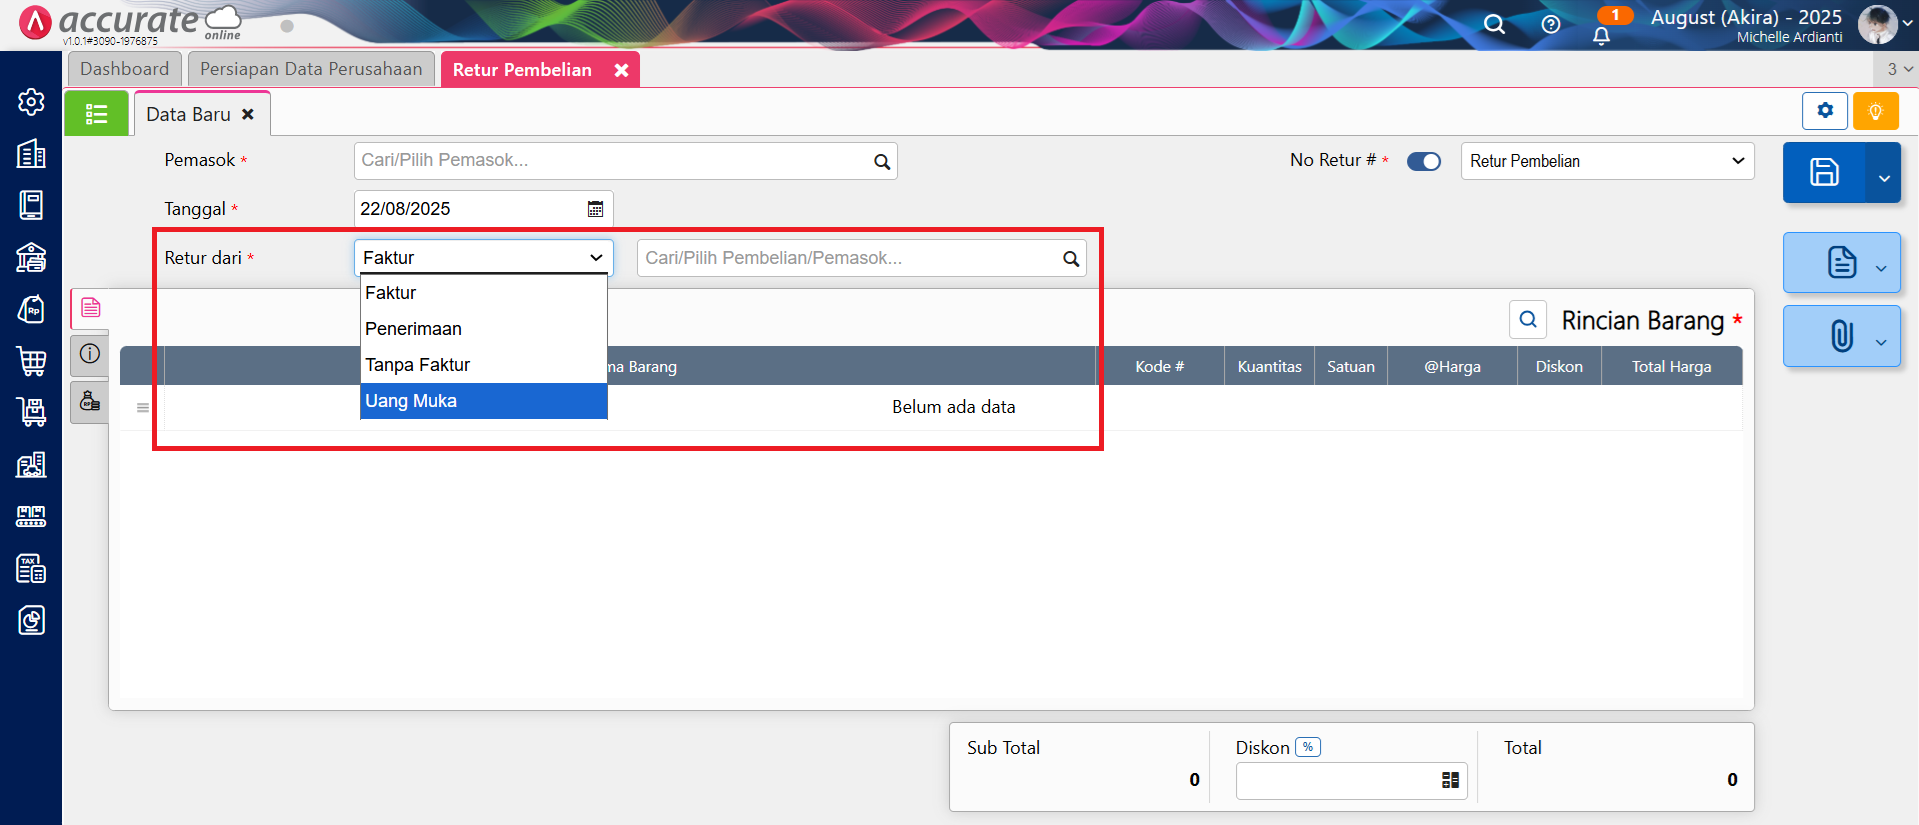Open the general ledger book icon
The image size is (1919, 825).
click(31, 205)
